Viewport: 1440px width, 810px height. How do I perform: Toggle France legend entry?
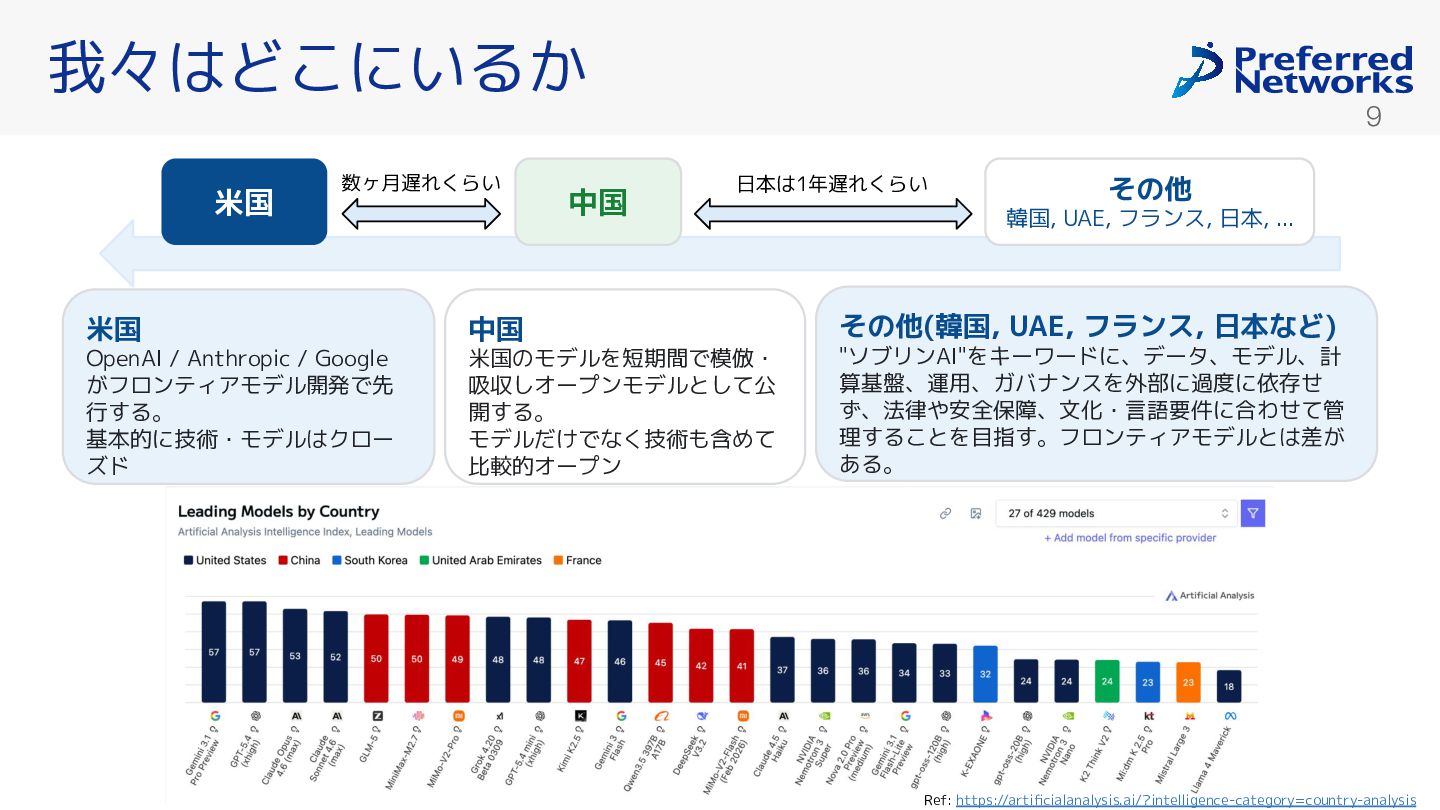[x=577, y=561]
